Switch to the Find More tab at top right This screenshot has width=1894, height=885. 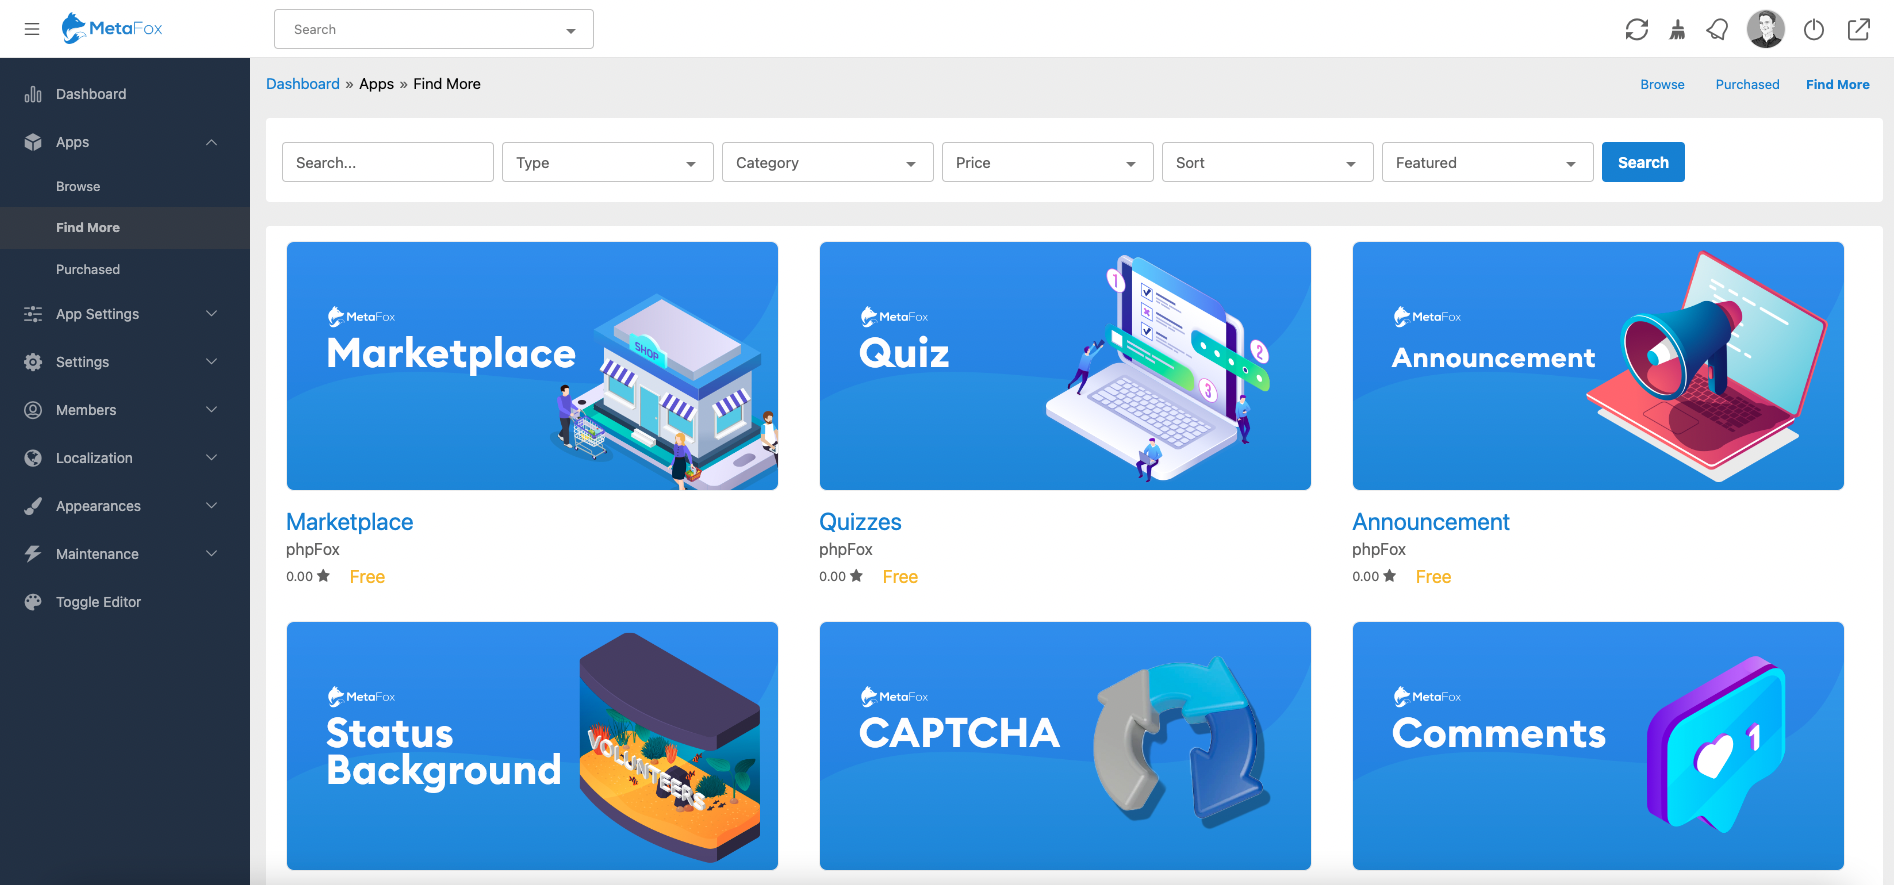point(1837,85)
